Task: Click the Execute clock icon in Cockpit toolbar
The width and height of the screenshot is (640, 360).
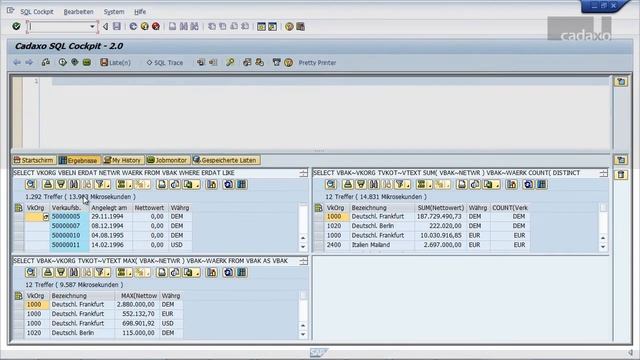Action: pos(62,62)
